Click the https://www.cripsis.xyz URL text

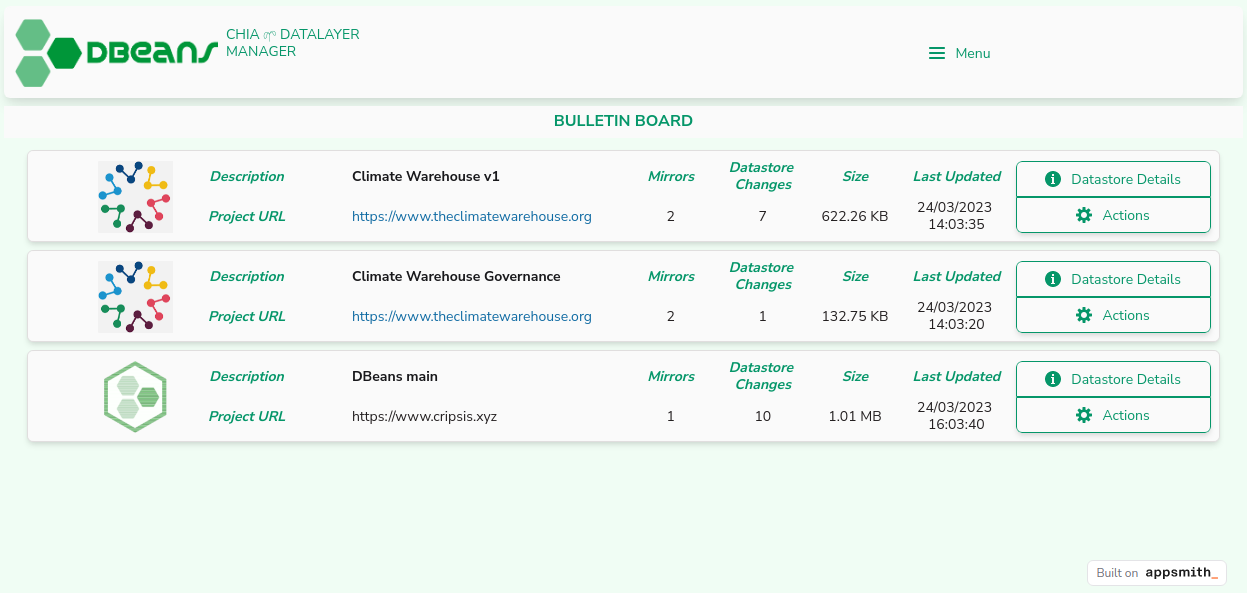(424, 416)
